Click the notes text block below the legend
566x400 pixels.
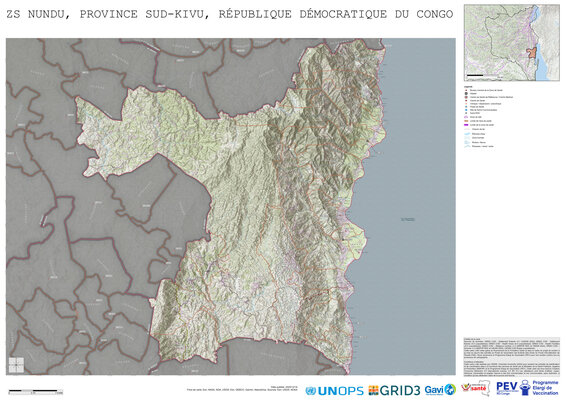click(511, 357)
